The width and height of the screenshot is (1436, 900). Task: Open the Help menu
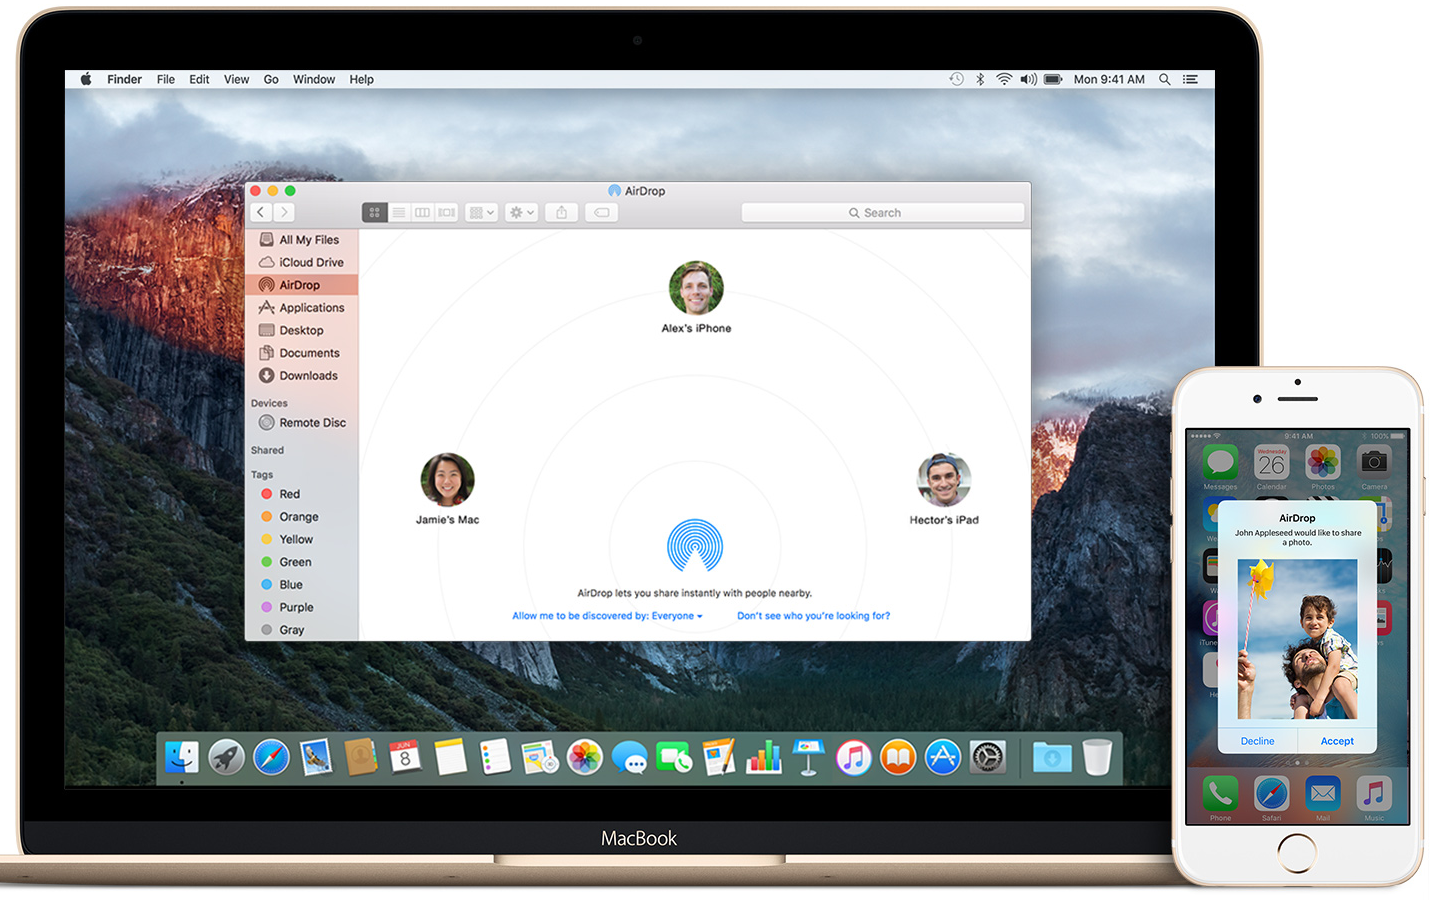point(361,79)
